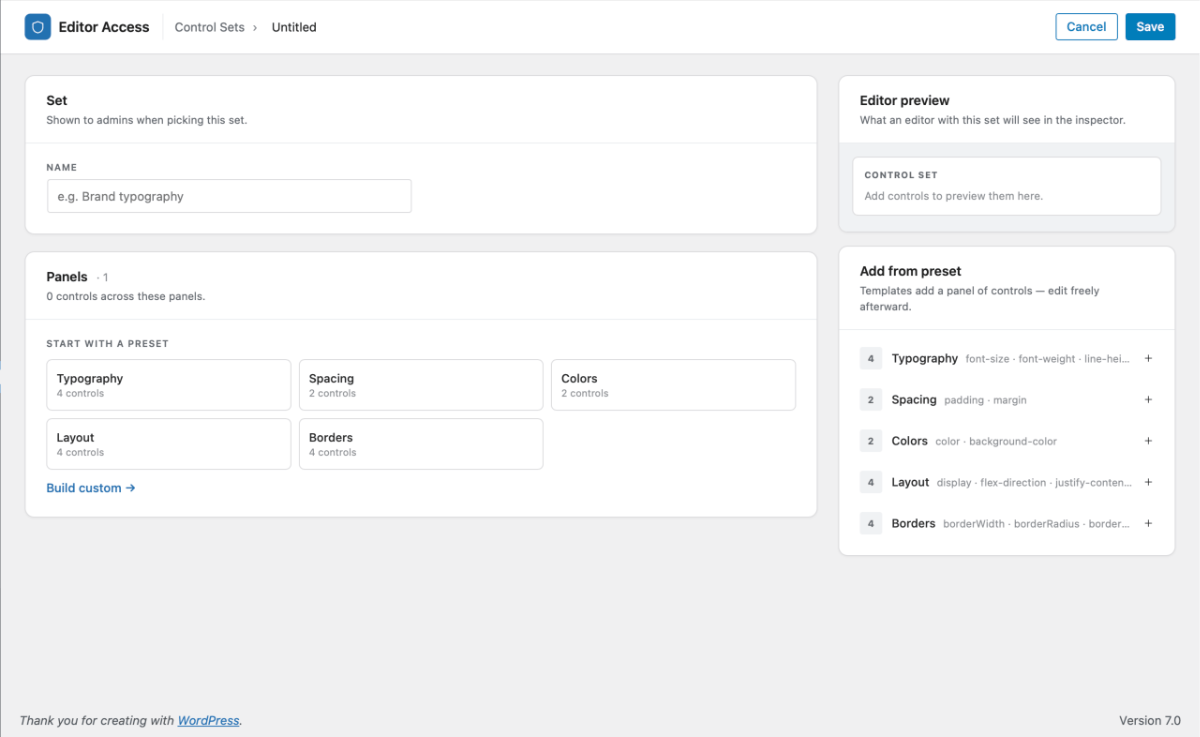The height and width of the screenshot is (737, 1200).
Task: Click the Add from preset heading
Action: tap(910, 271)
